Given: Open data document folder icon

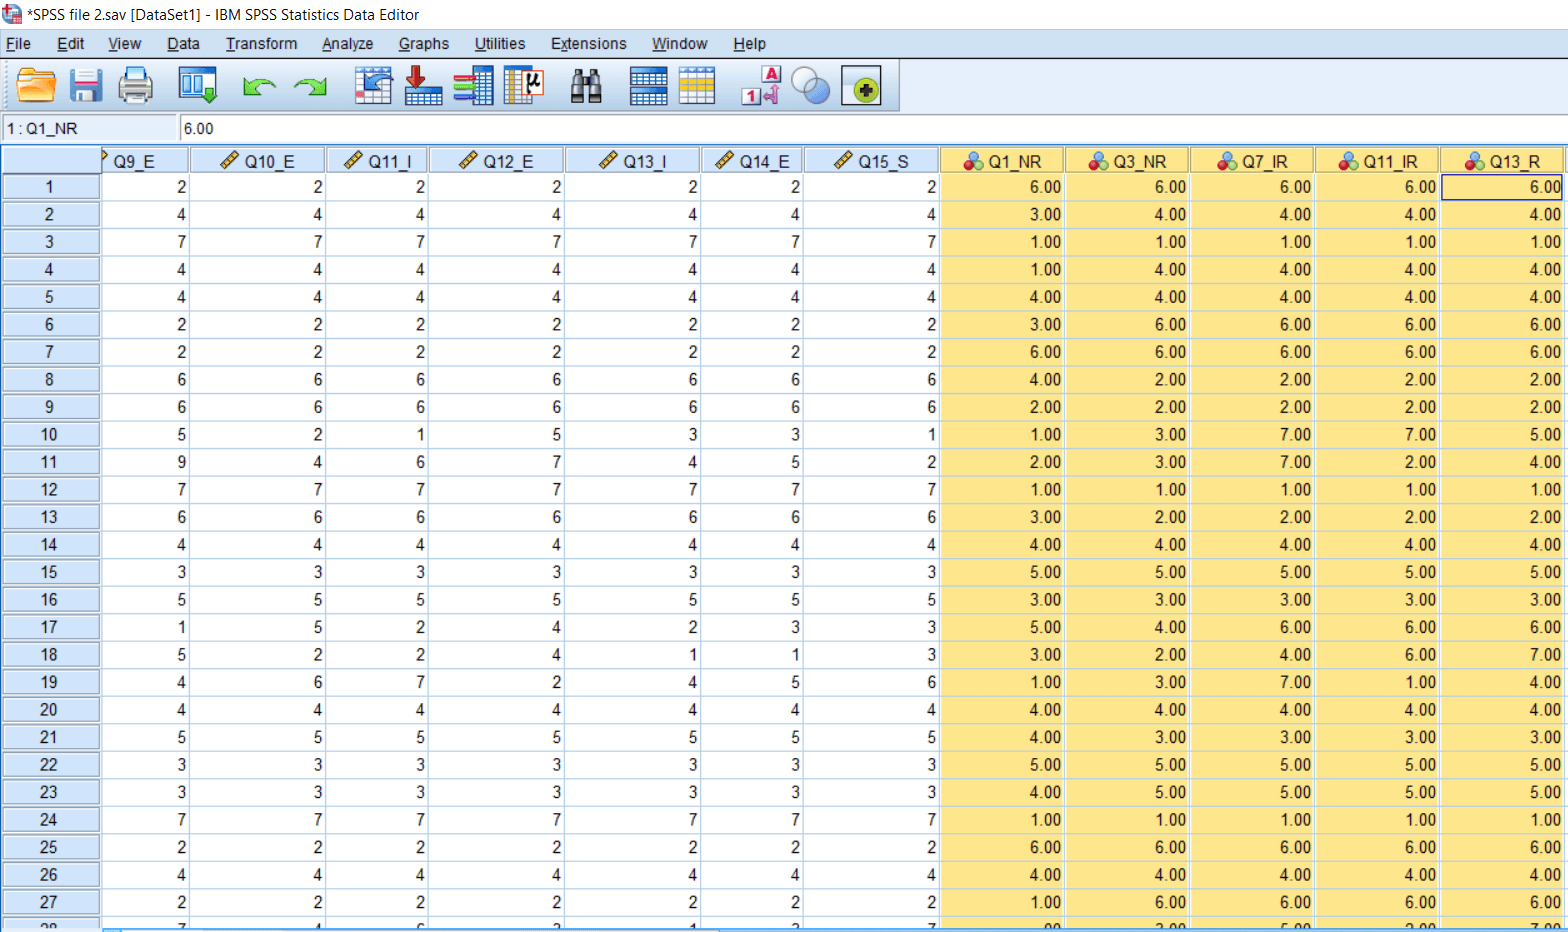Looking at the screenshot, I should 36,86.
